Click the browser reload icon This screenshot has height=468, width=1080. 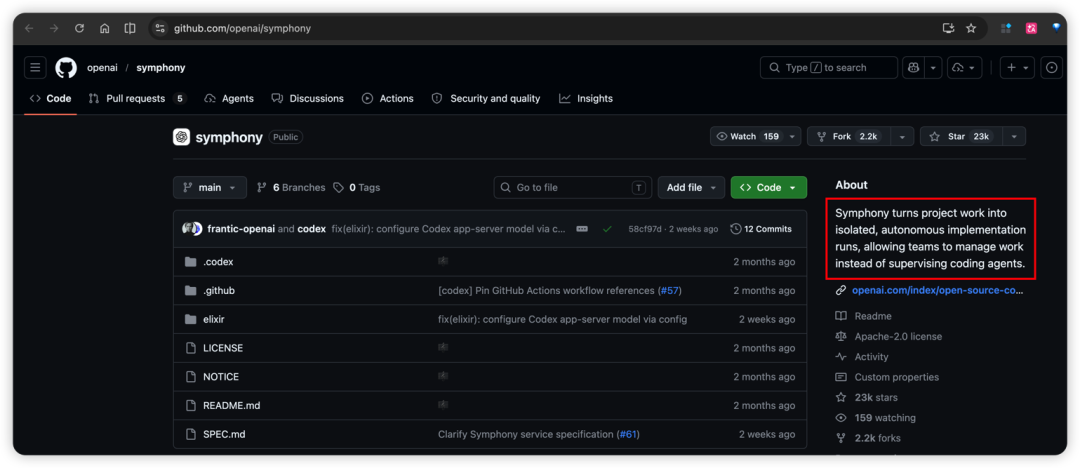(x=79, y=28)
